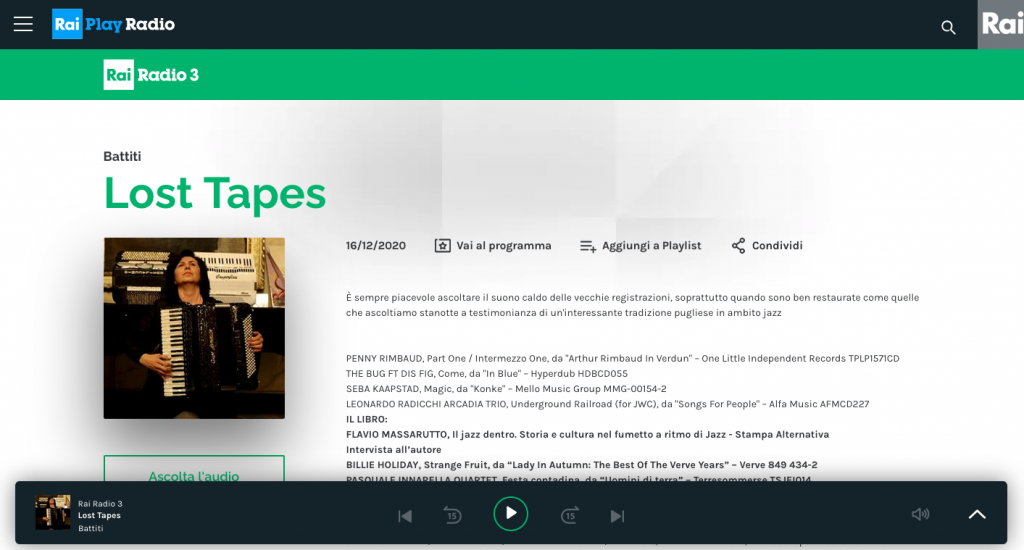Skip to next track in player
Image resolution: width=1024 pixels, height=550 pixels.
[617, 516]
